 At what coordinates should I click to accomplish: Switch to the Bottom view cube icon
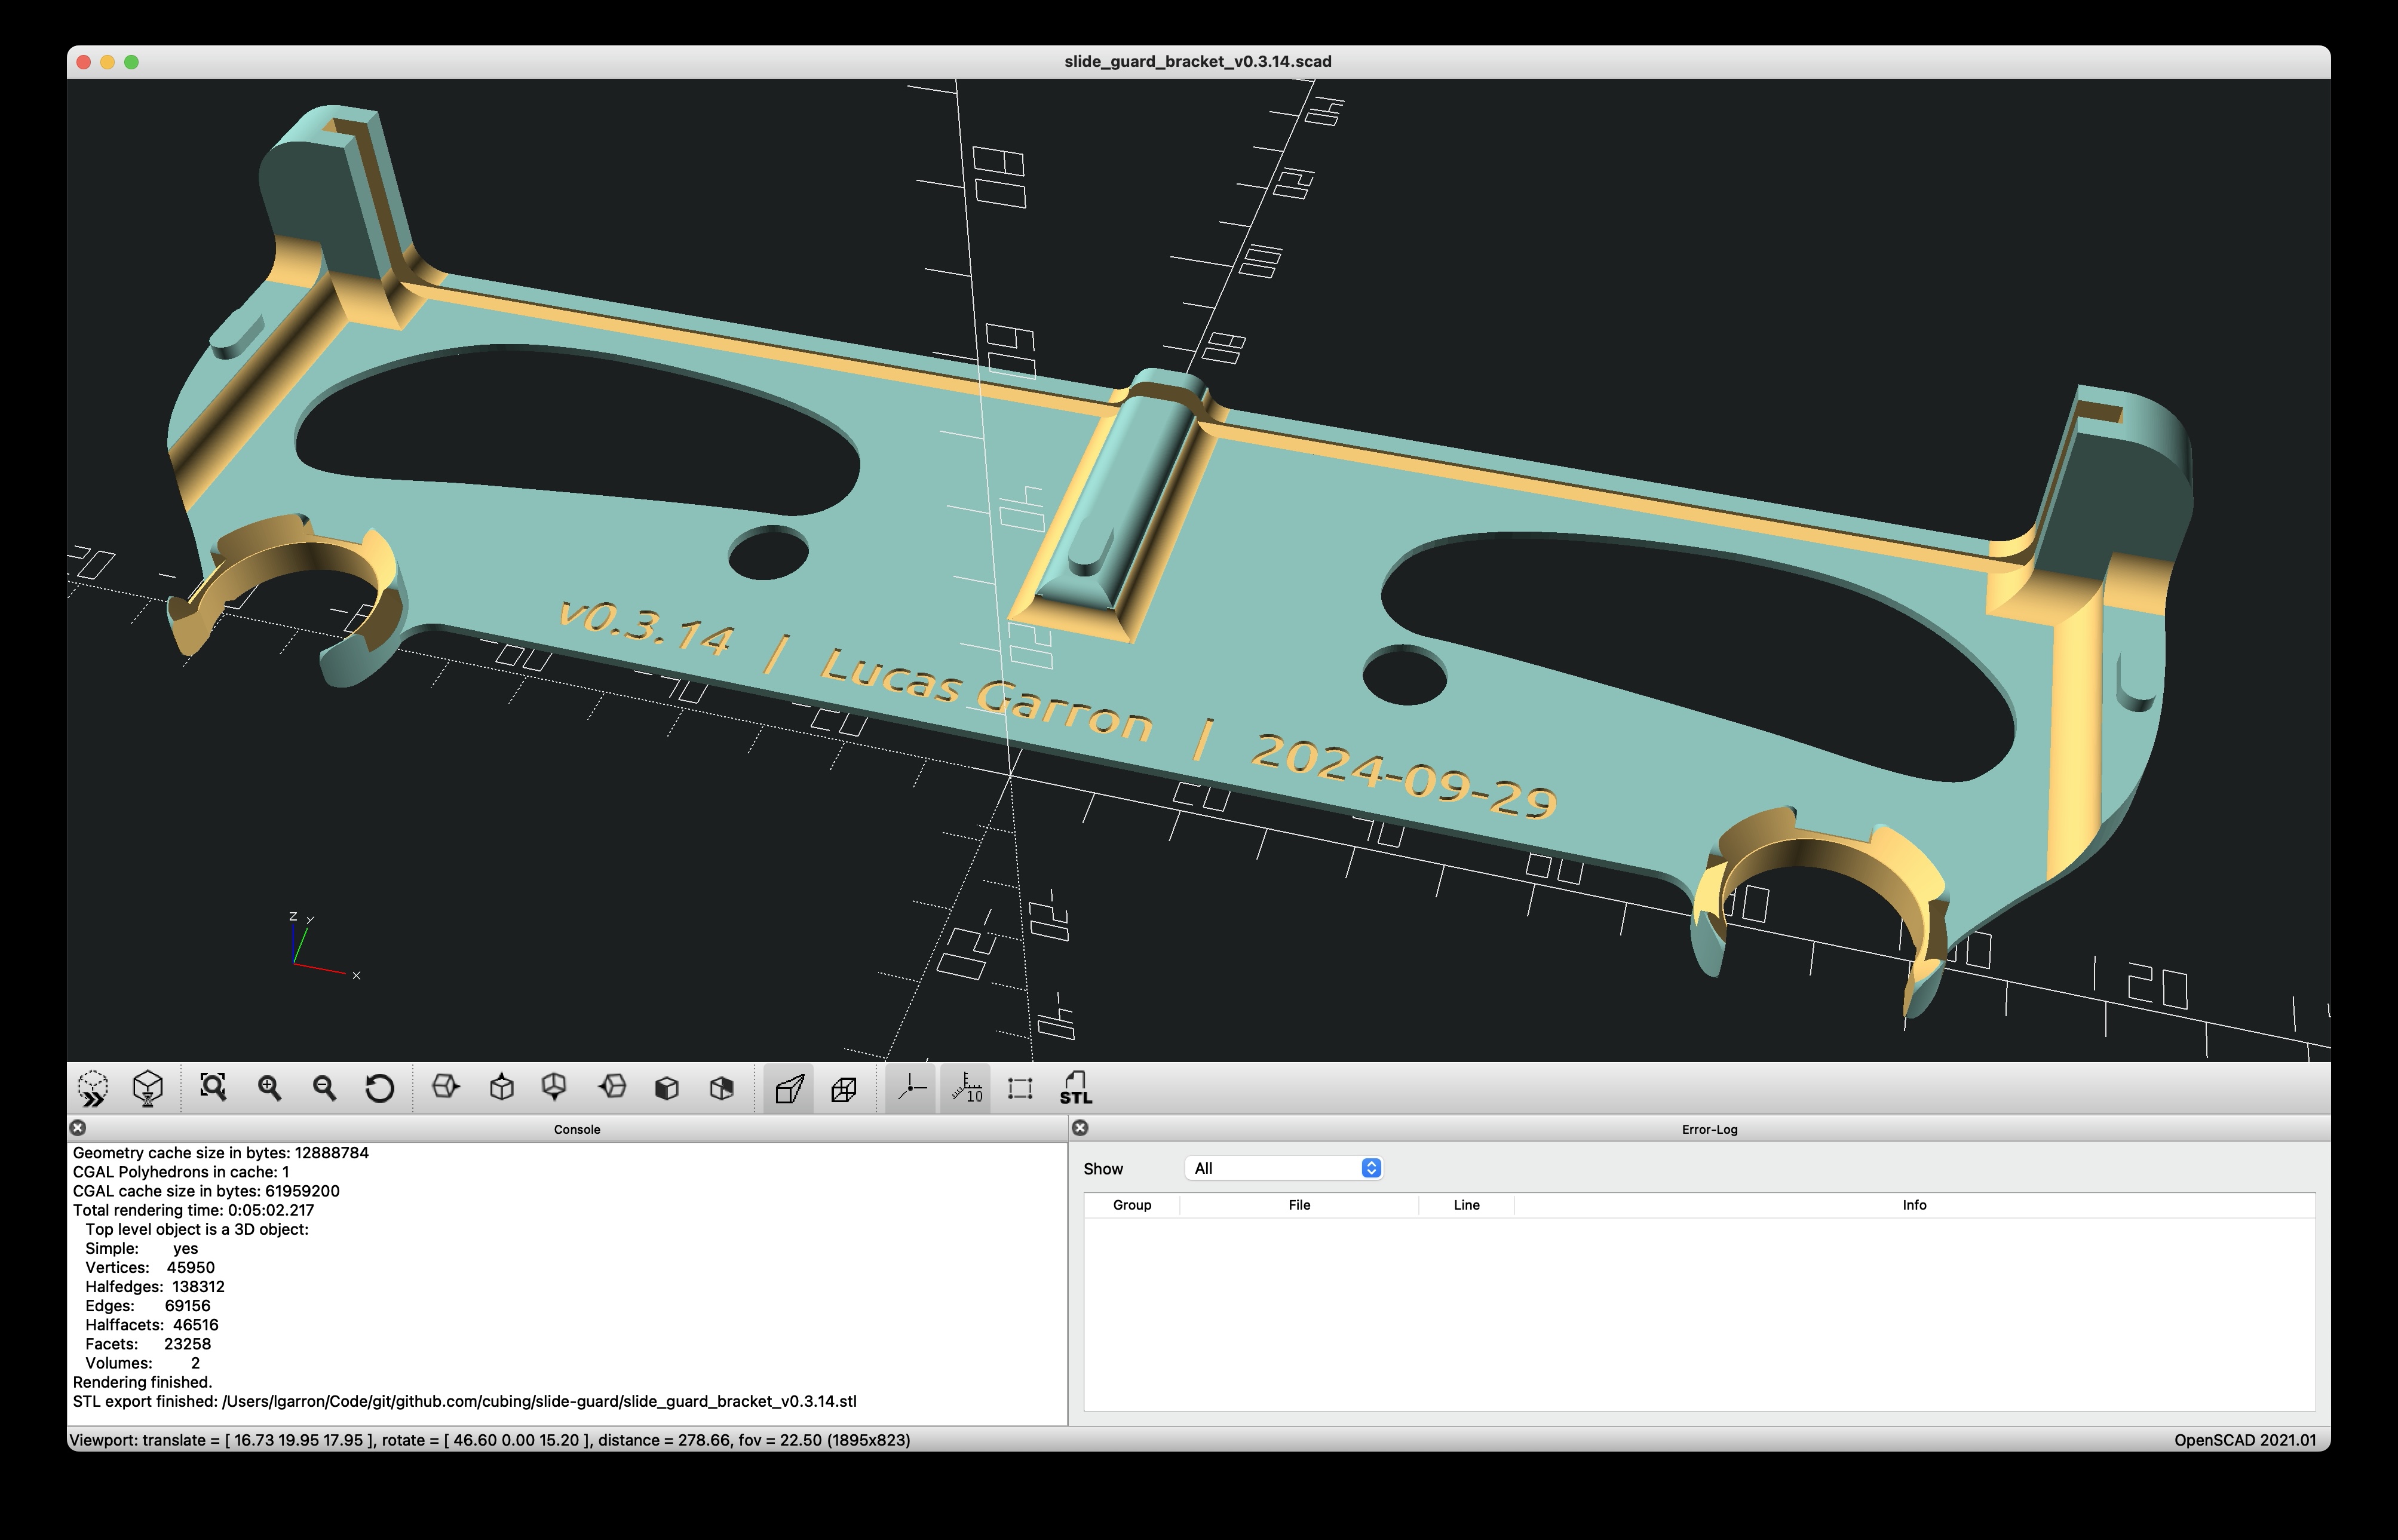click(555, 1088)
